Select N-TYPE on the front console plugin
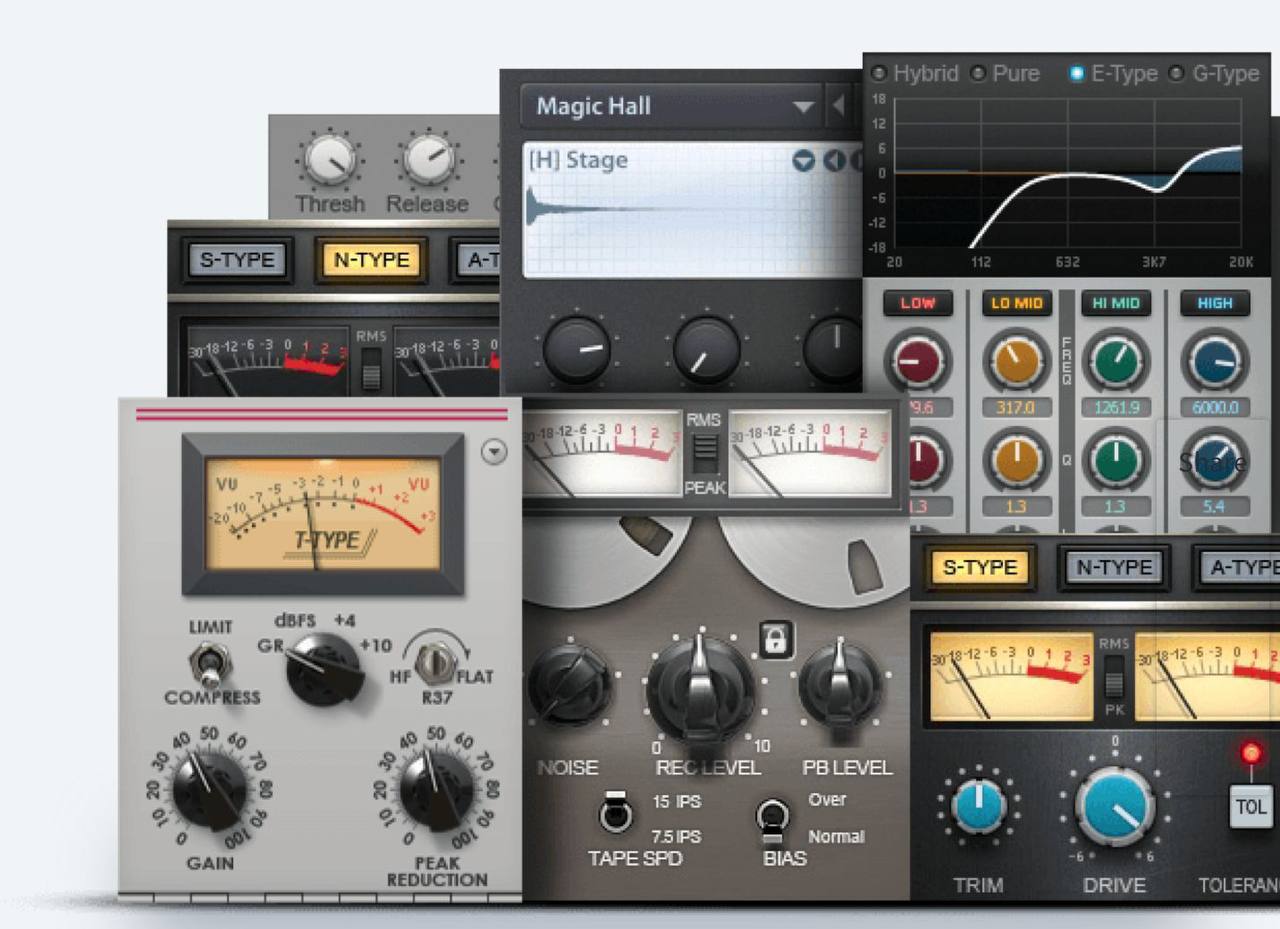Screen dimensions: 1280x929 tap(1112, 567)
